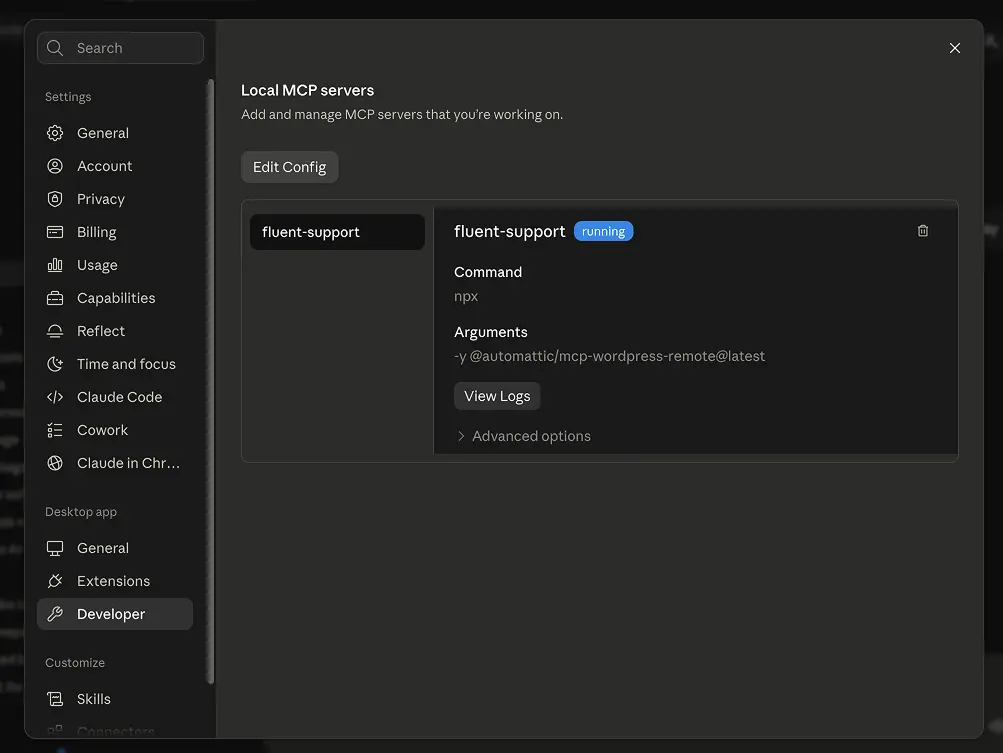The width and height of the screenshot is (1003, 753).
Task: Open the Account settings page
Action: coord(115,166)
